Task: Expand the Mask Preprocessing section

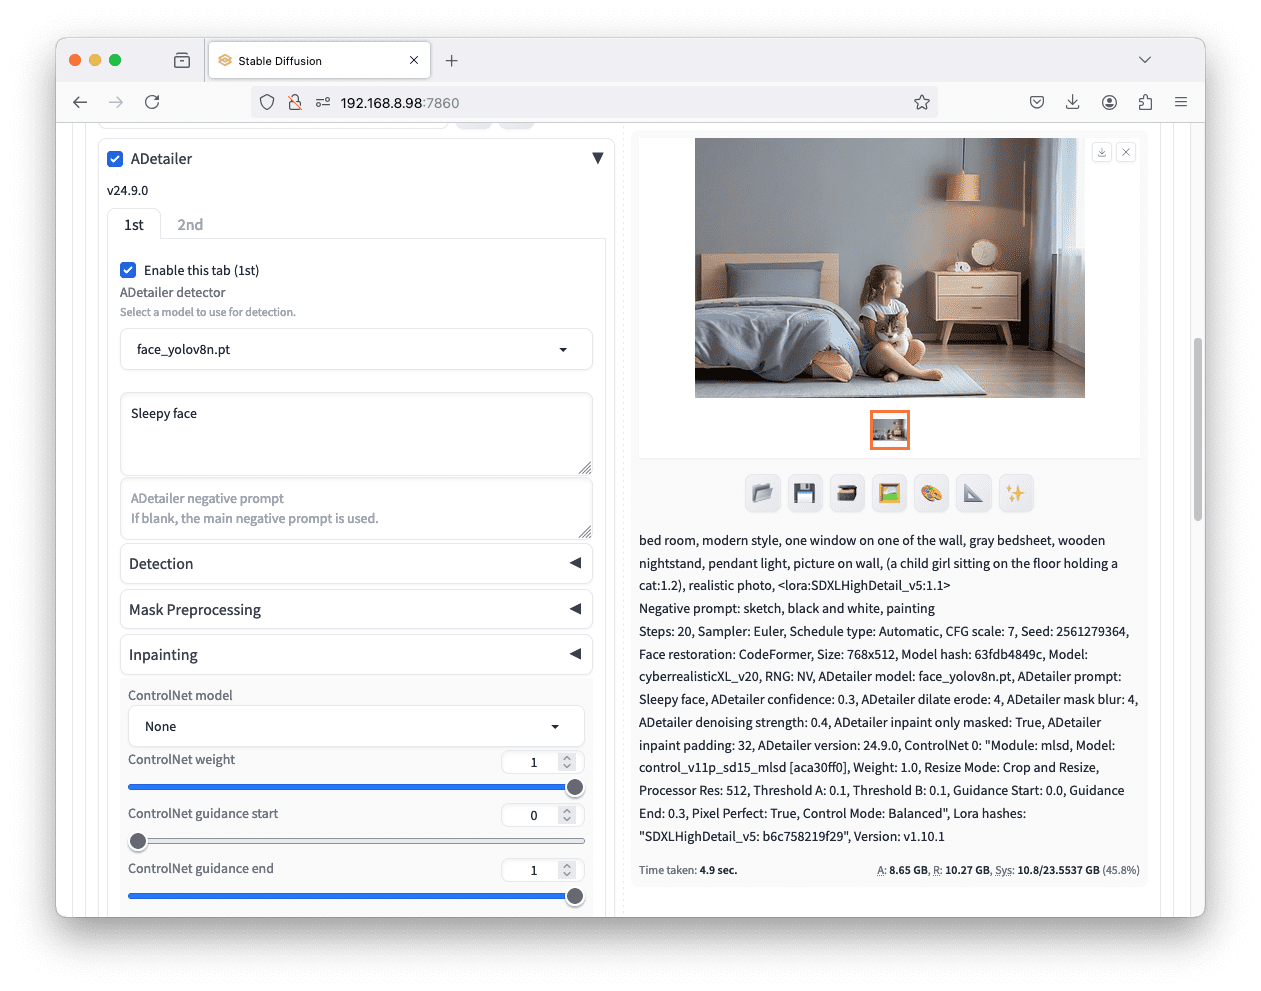Action: tap(356, 609)
